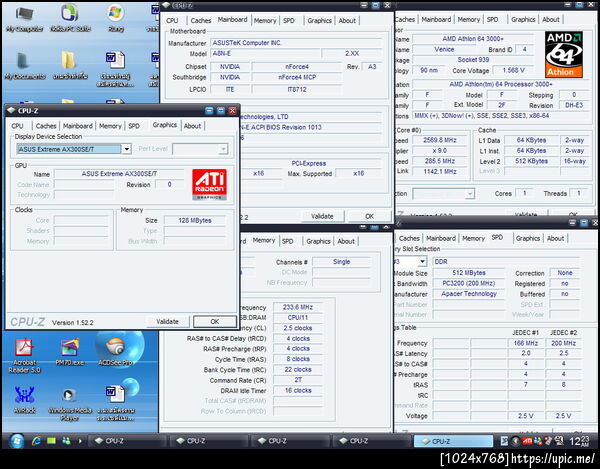The width and height of the screenshot is (600, 469).
Task: Switch to the first CPU-Z taskbar button
Action: point(126,441)
